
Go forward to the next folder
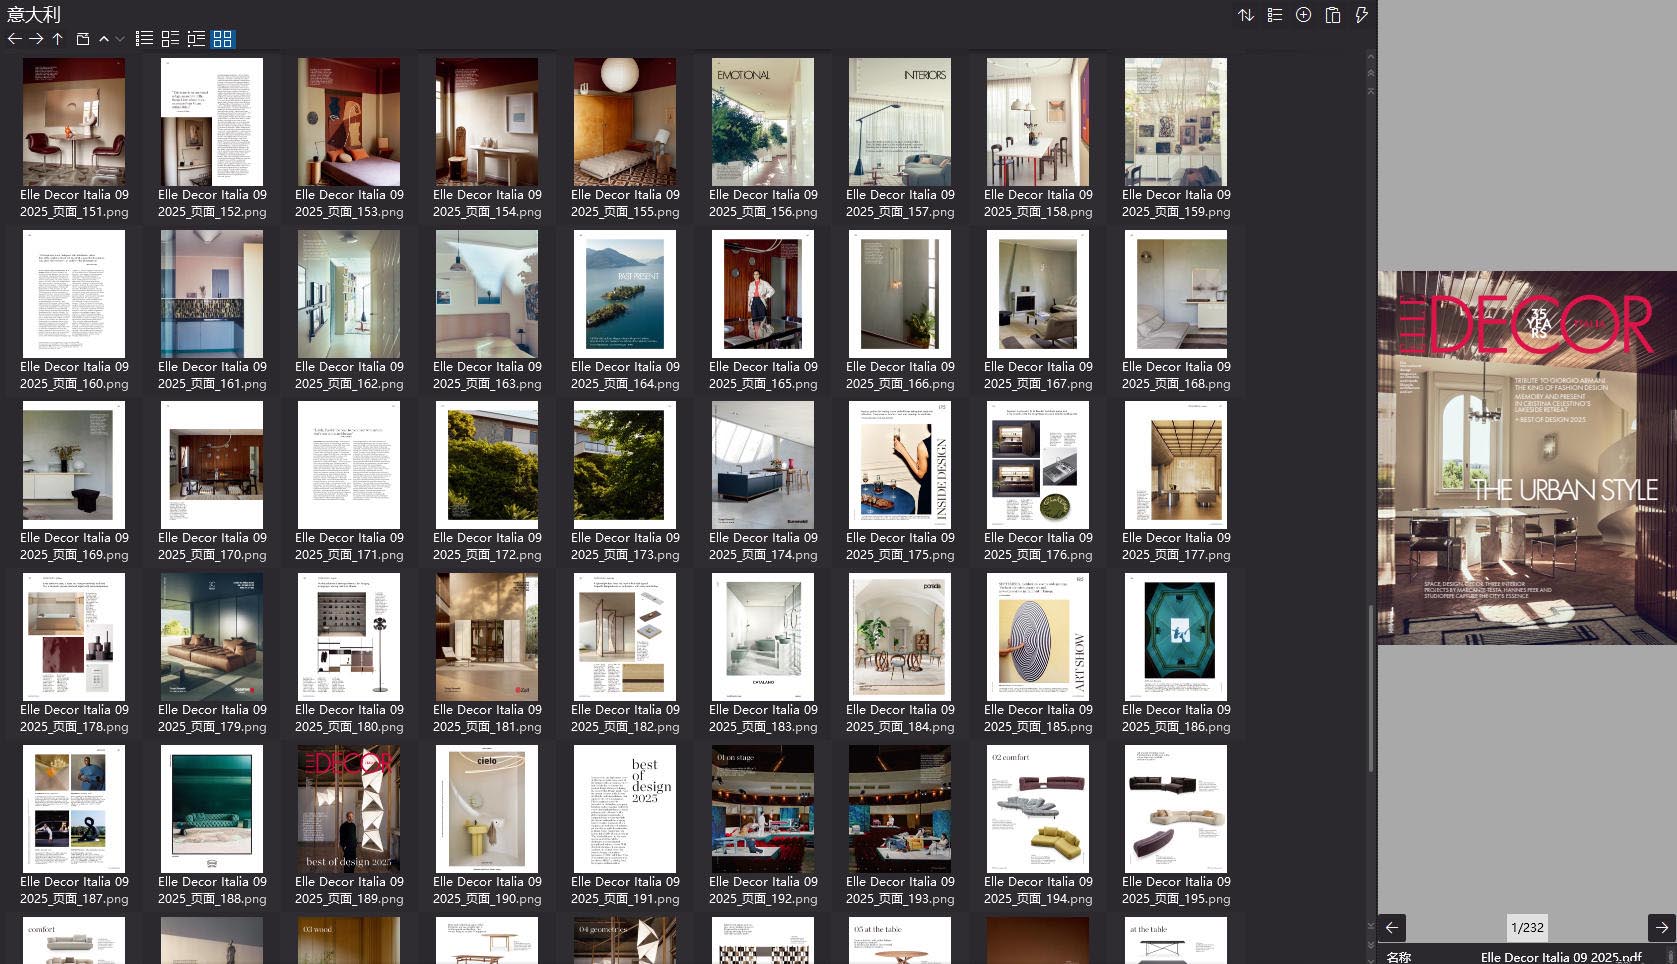tap(36, 39)
